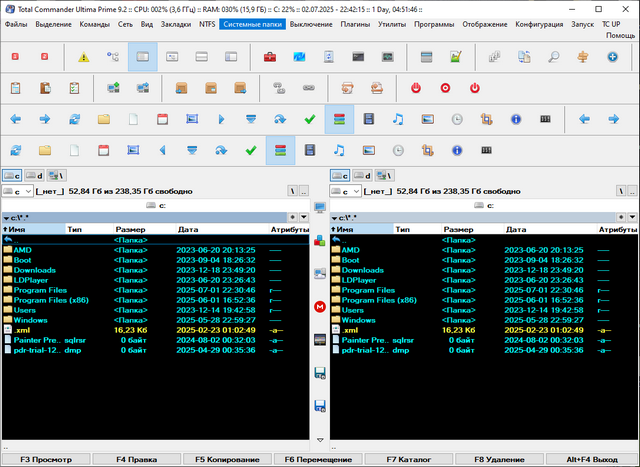The height and width of the screenshot is (467, 640).
Task: Click the blue performance graph monitor icon
Action: pyautogui.click(x=299, y=57)
